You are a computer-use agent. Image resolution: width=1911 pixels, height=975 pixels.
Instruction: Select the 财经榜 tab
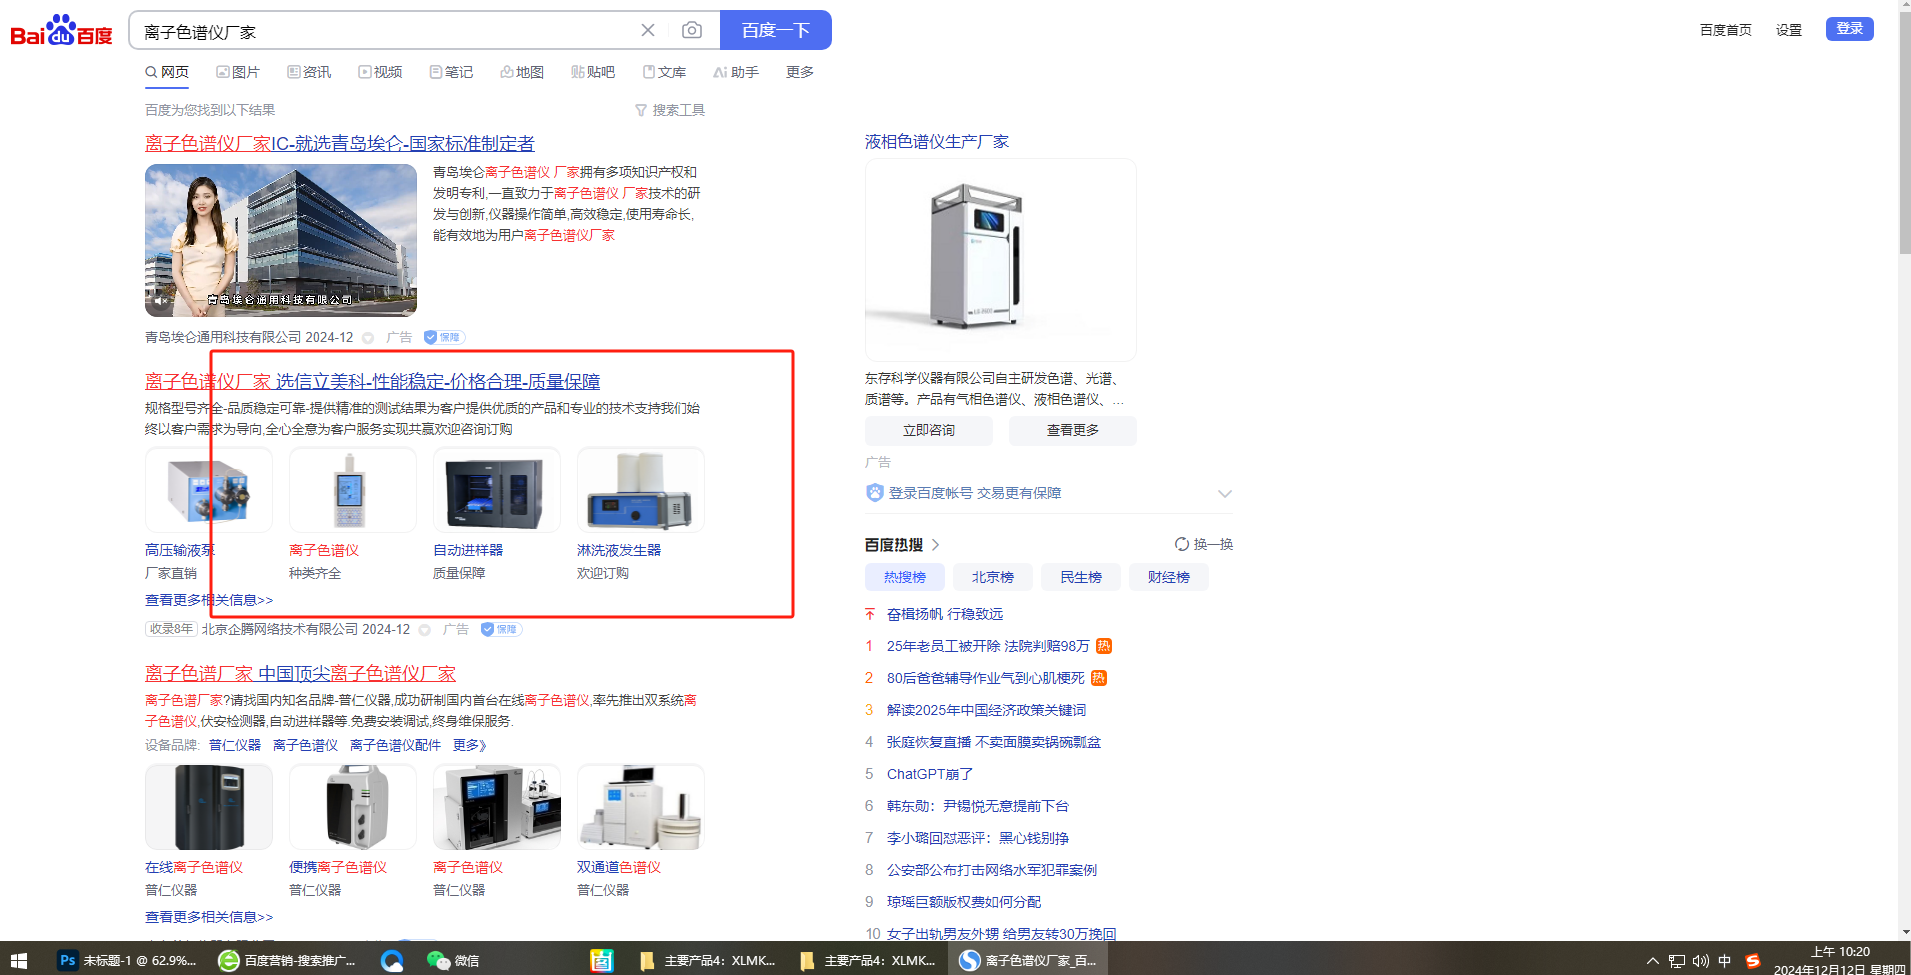[1169, 578]
